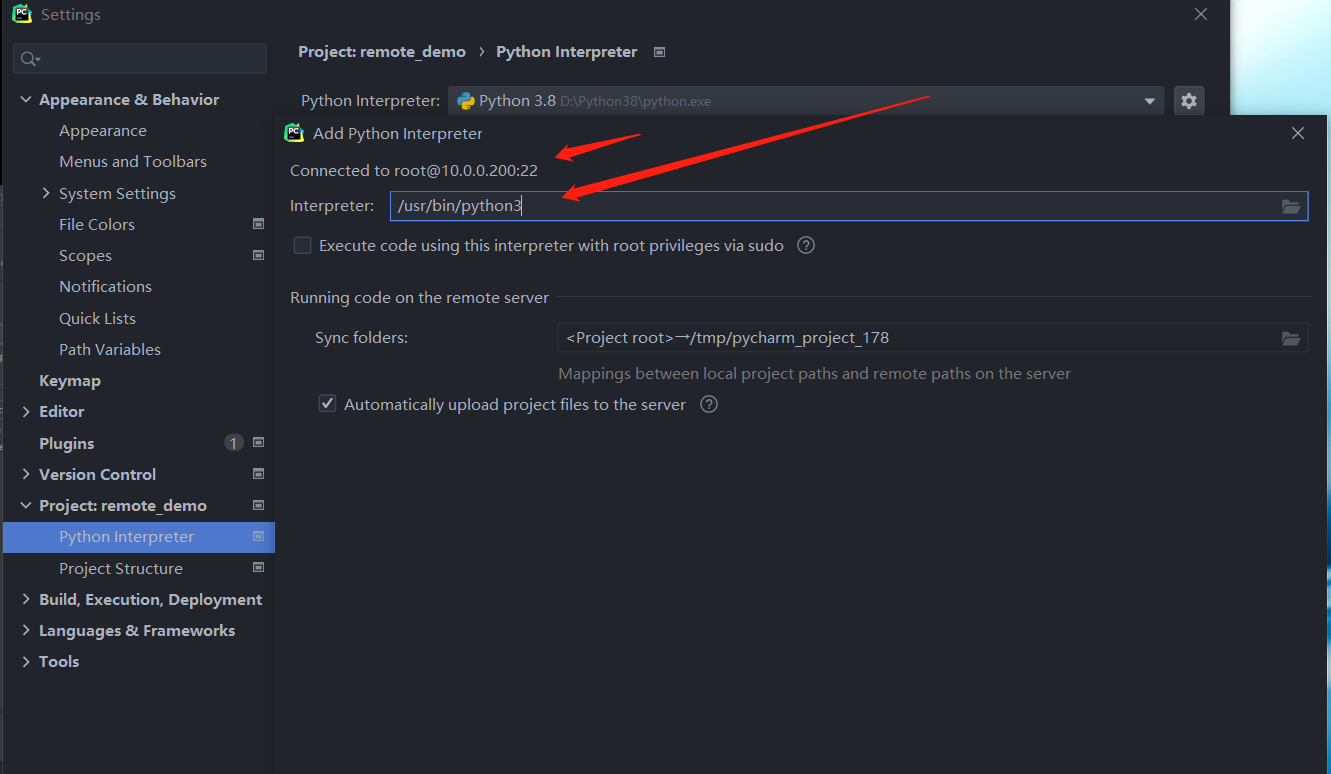Select Project Structure in the sidebar

click(x=121, y=569)
